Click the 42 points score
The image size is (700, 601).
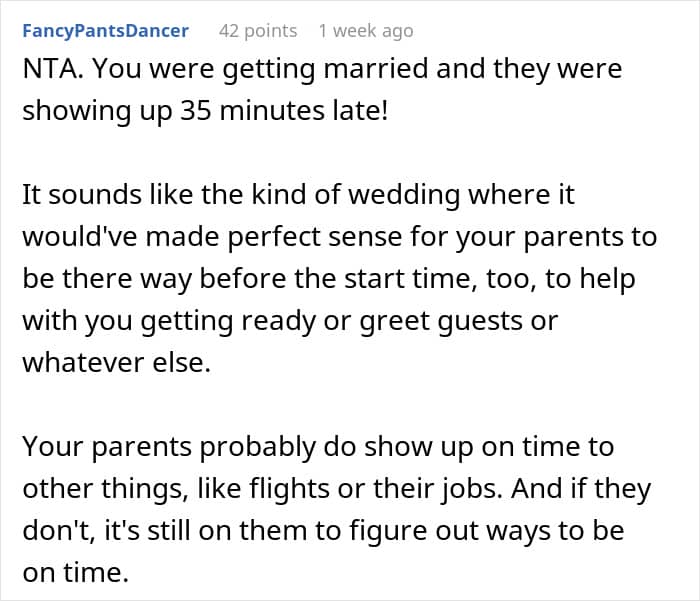[258, 31]
